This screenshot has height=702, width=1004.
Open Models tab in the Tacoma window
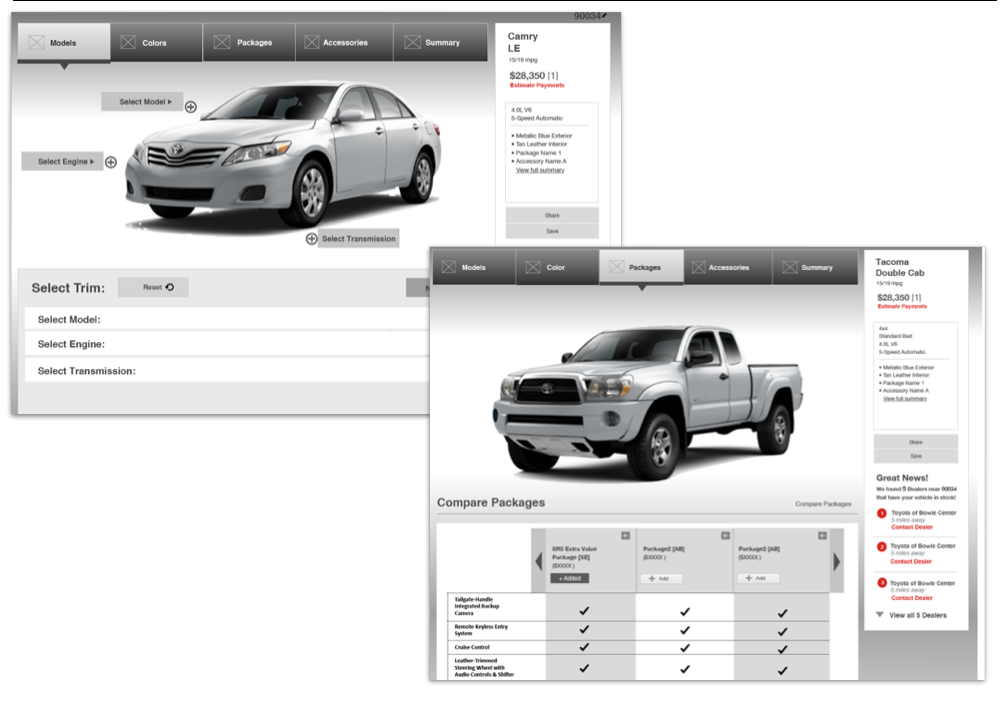[x=474, y=267]
